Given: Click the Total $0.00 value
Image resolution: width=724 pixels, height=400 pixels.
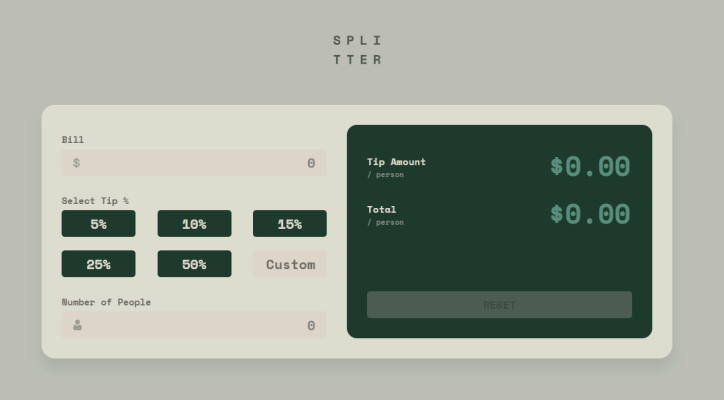Looking at the screenshot, I should [590, 214].
